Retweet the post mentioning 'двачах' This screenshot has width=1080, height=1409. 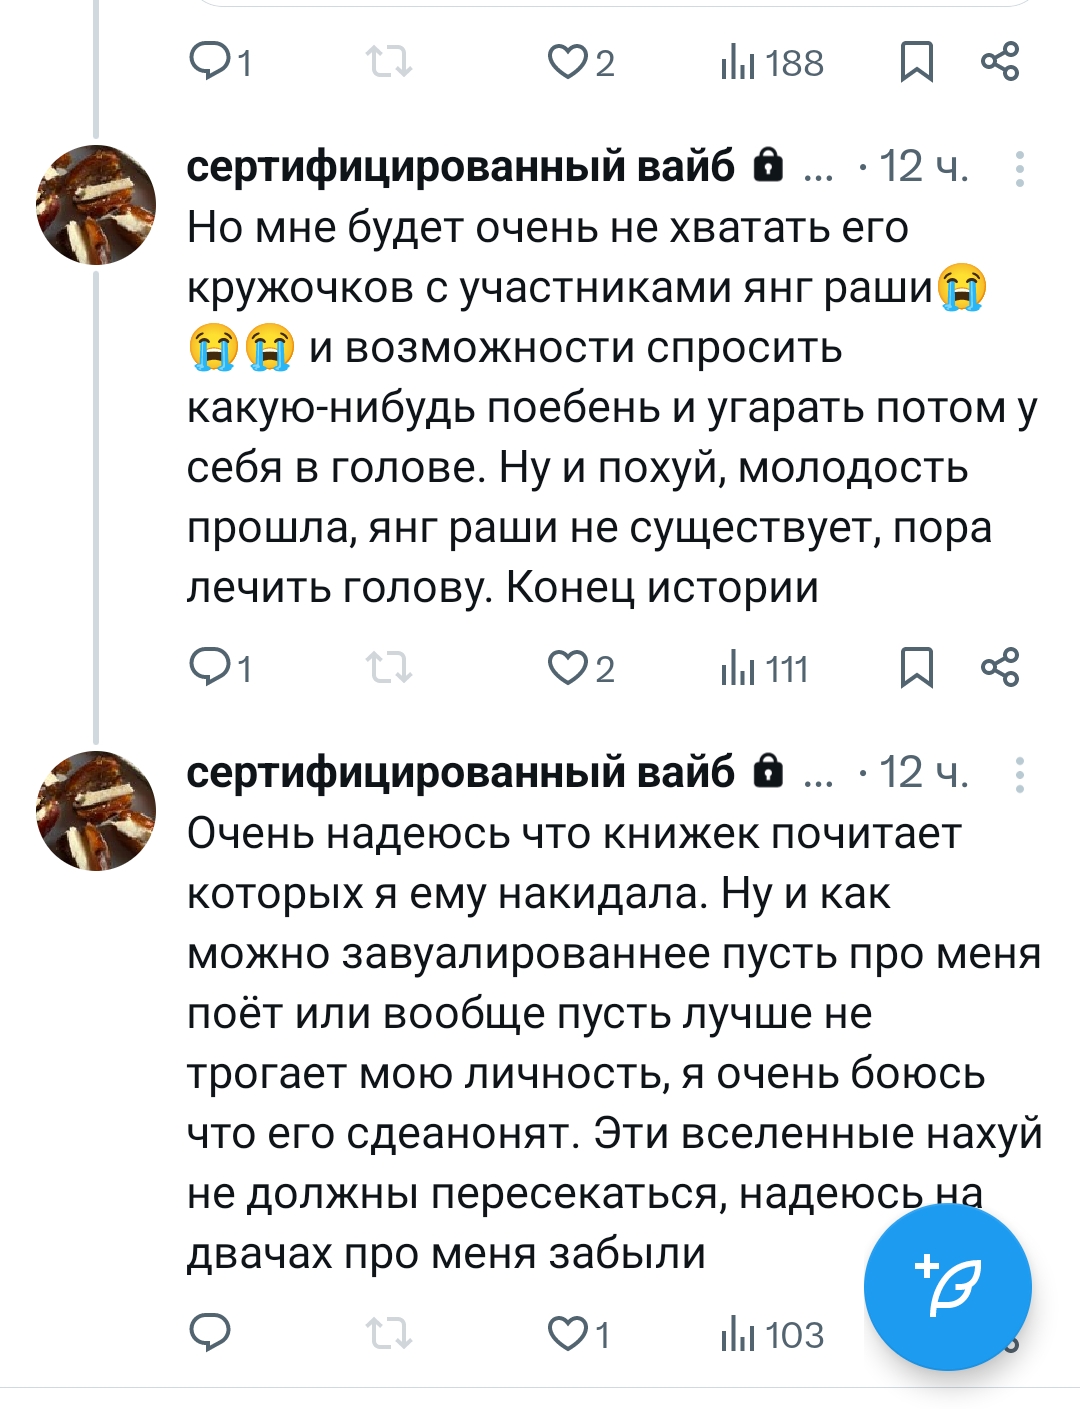(x=388, y=1333)
